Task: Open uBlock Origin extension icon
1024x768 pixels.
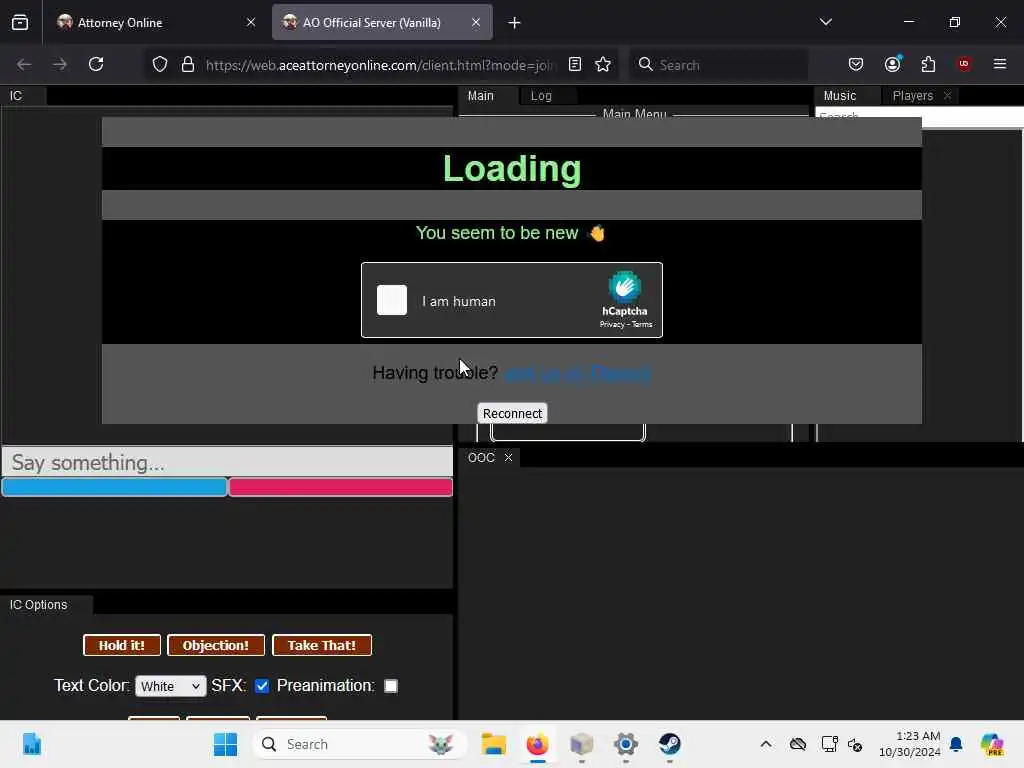Action: 964,64
